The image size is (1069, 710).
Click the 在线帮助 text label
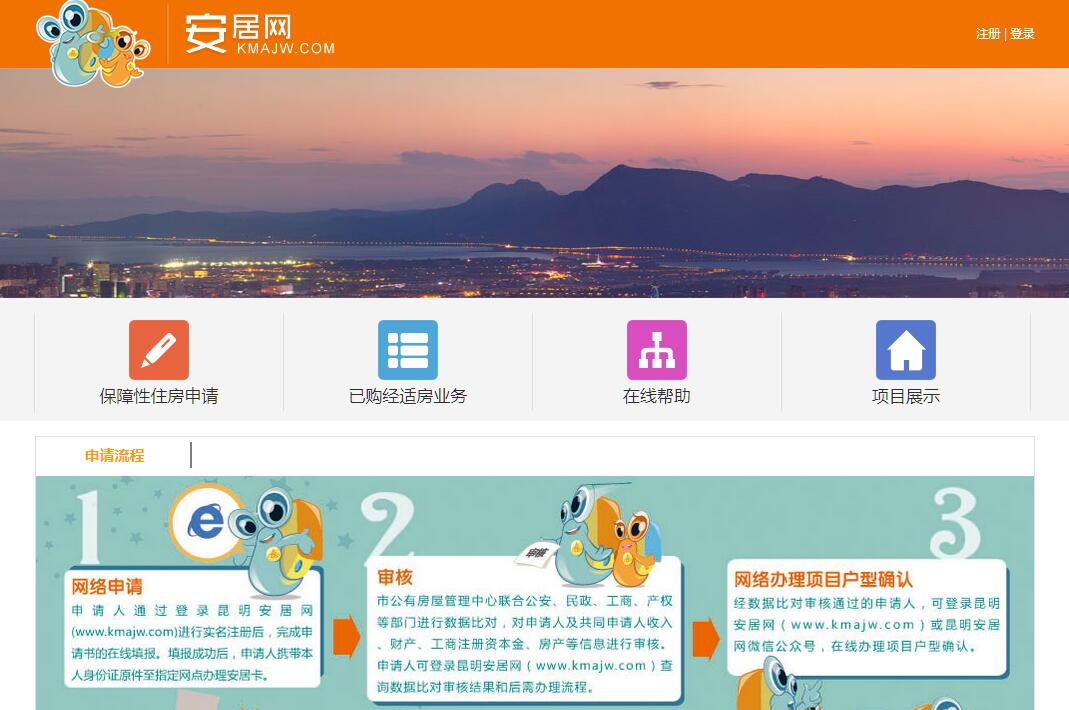tap(656, 396)
